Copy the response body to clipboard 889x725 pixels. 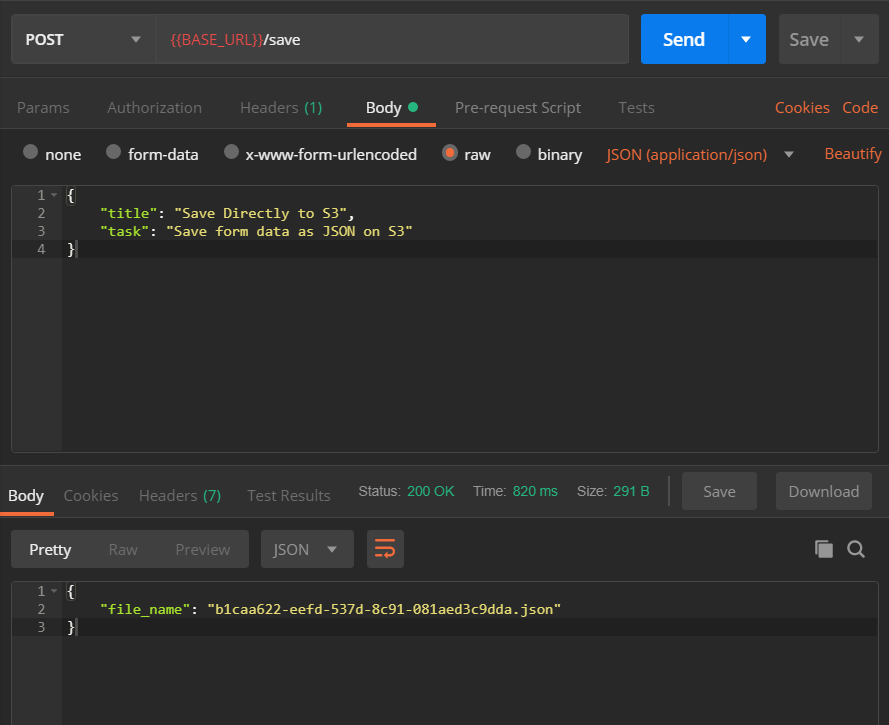point(823,549)
